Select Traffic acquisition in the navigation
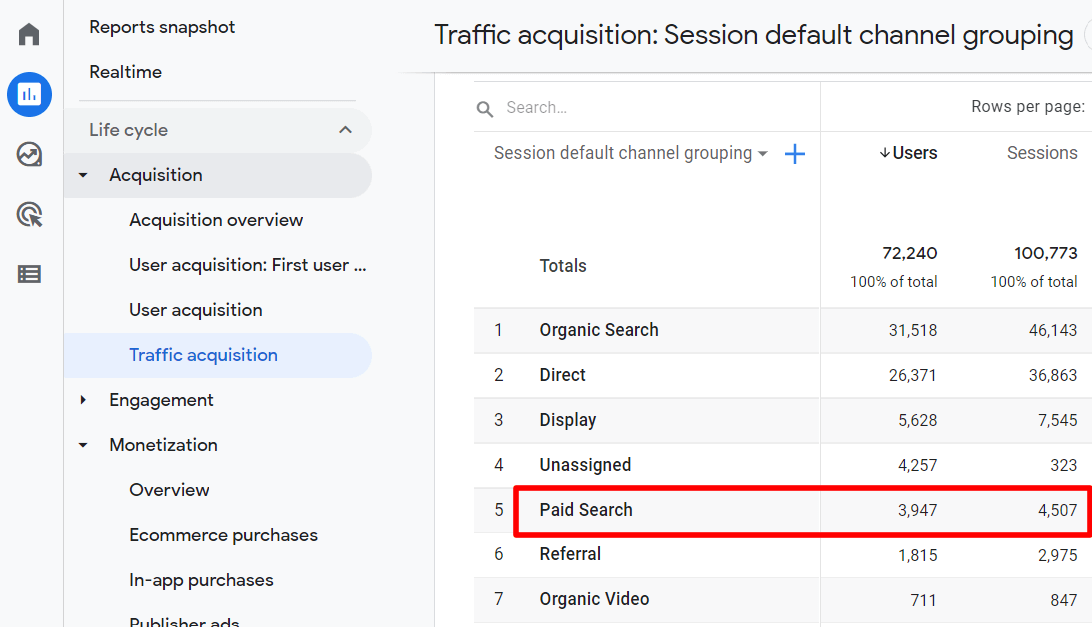1092x627 pixels. click(x=203, y=355)
